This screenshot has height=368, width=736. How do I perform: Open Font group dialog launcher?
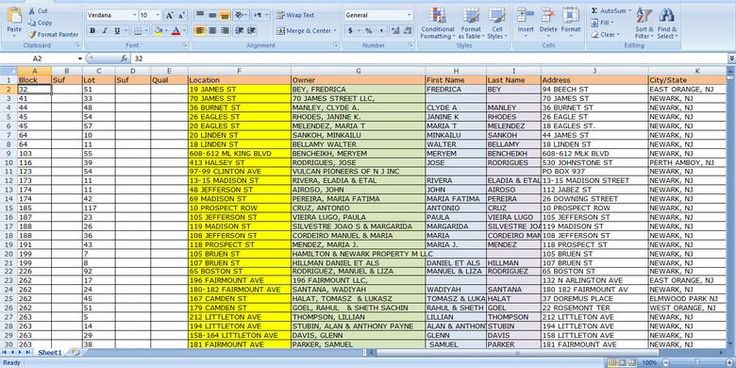pyautogui.click(x=185, y=46)
